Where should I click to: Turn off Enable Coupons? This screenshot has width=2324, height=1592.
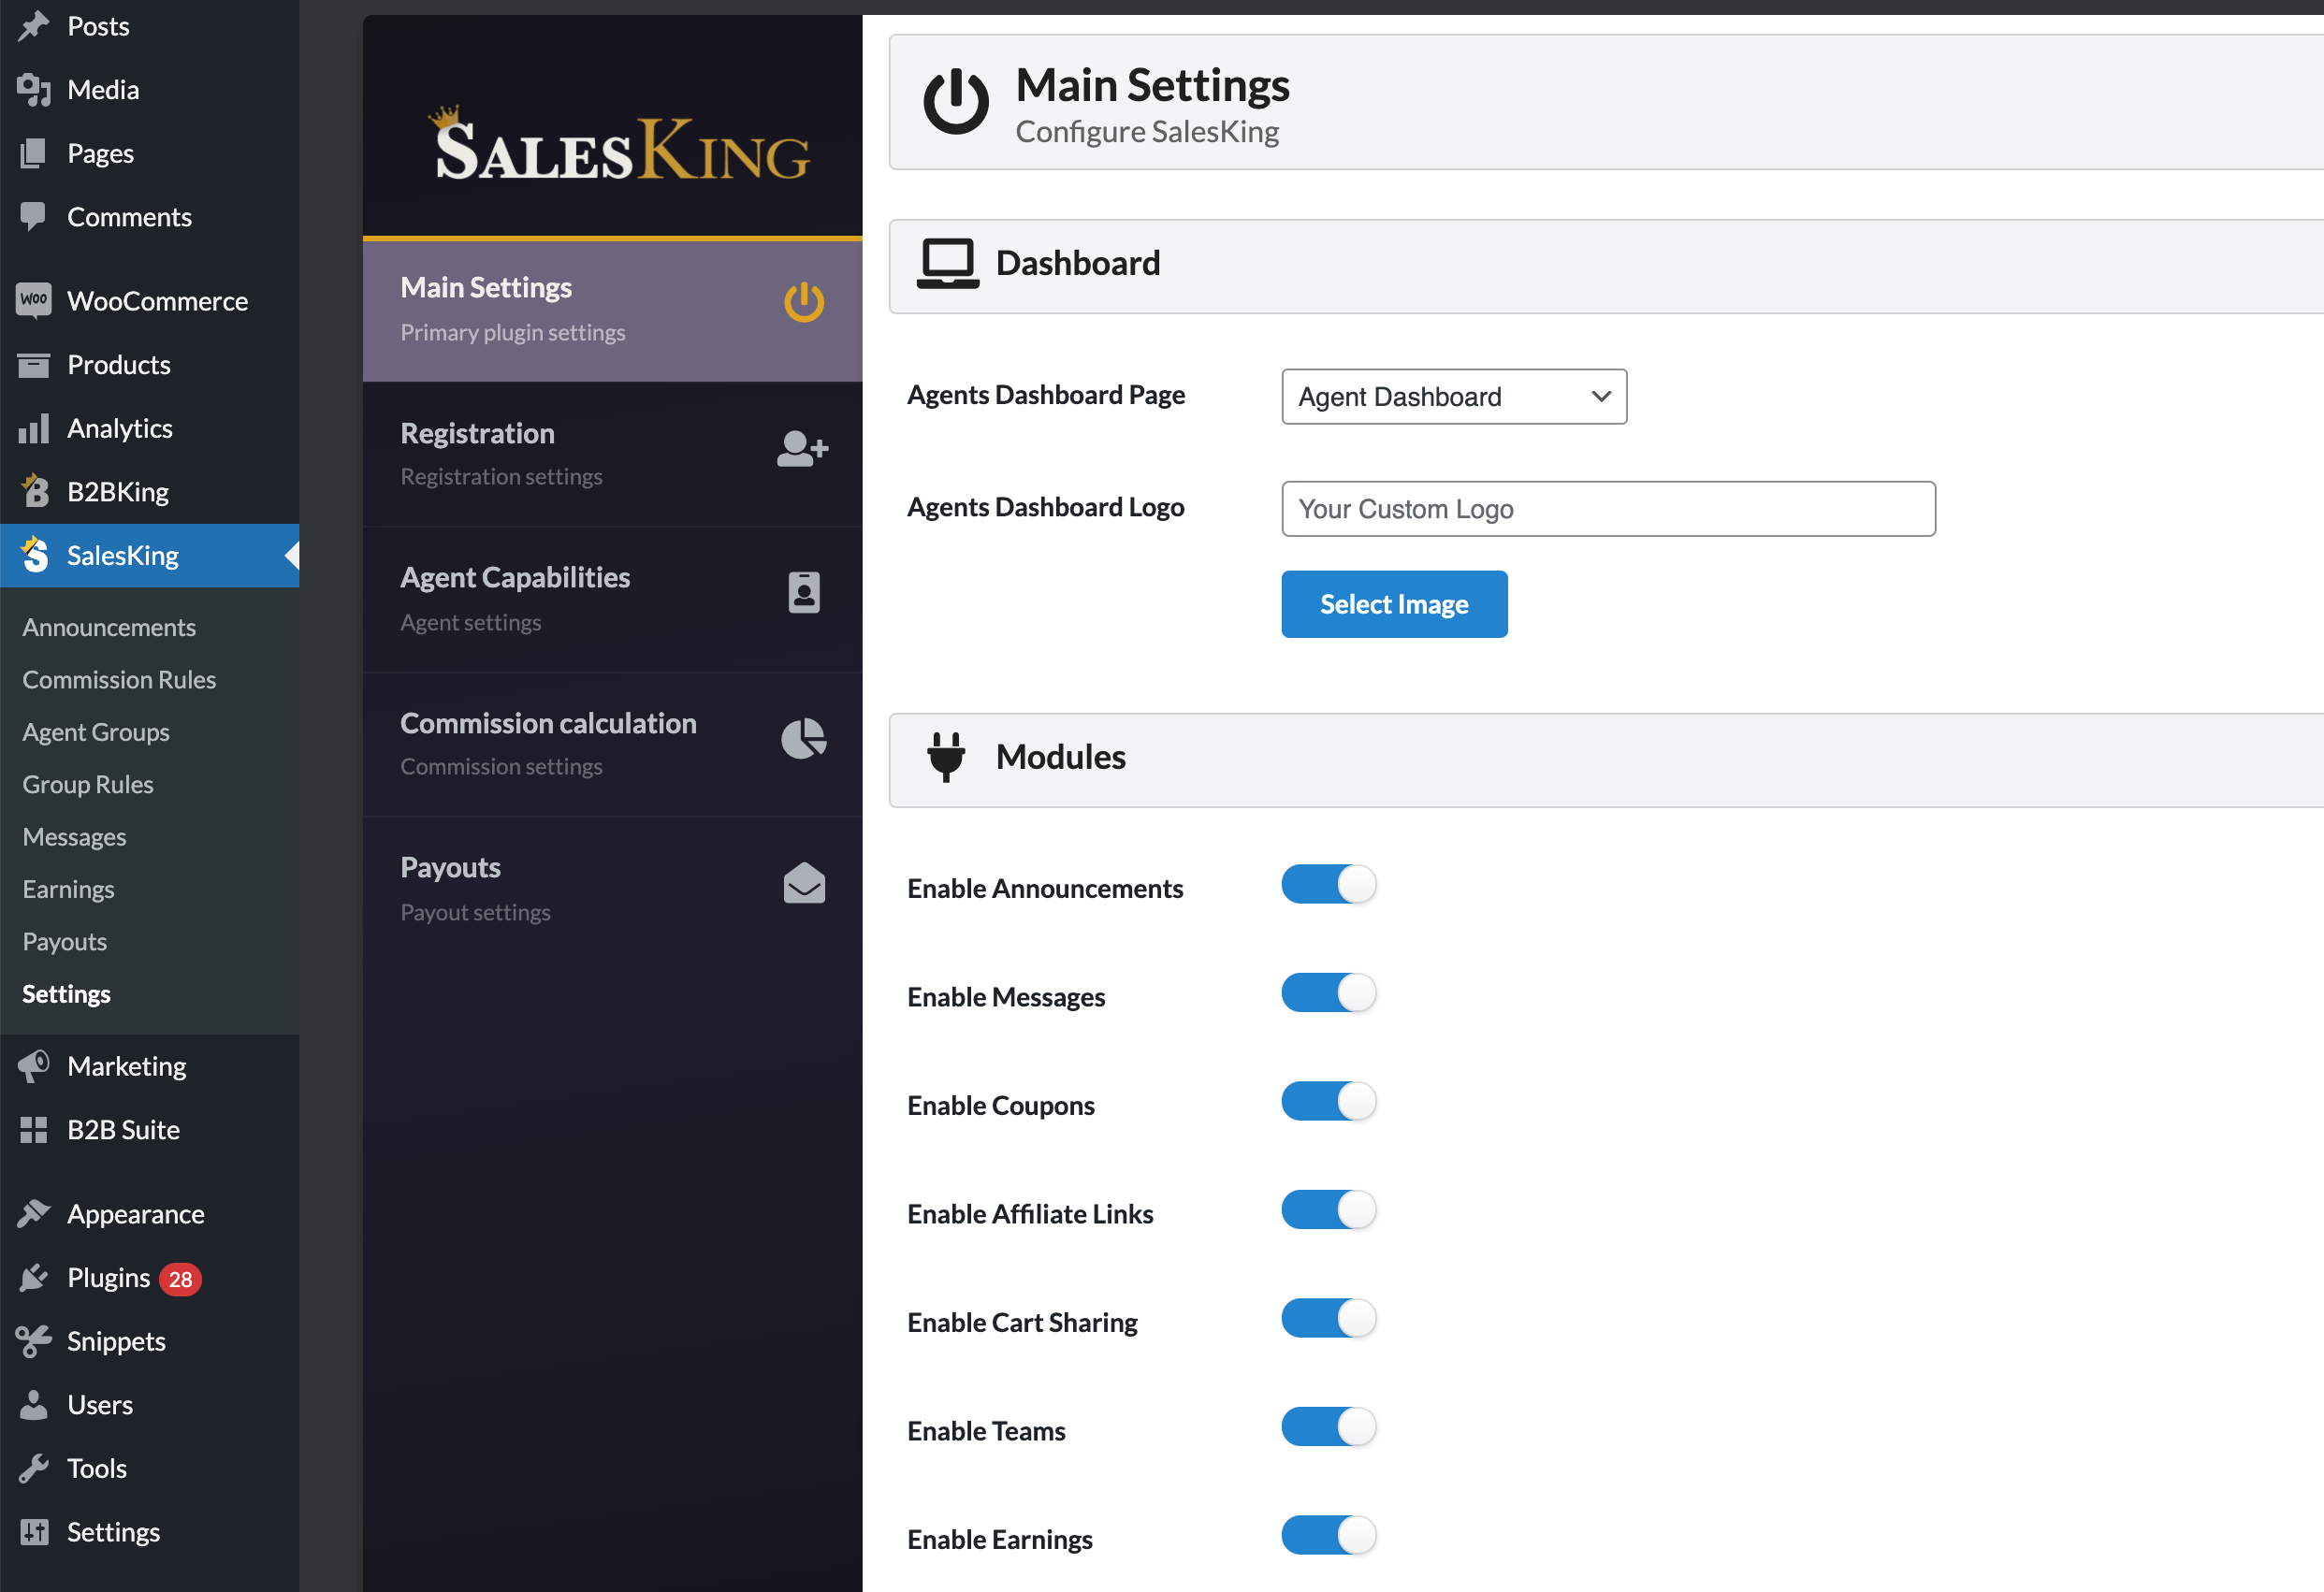pos(1328,1101)
